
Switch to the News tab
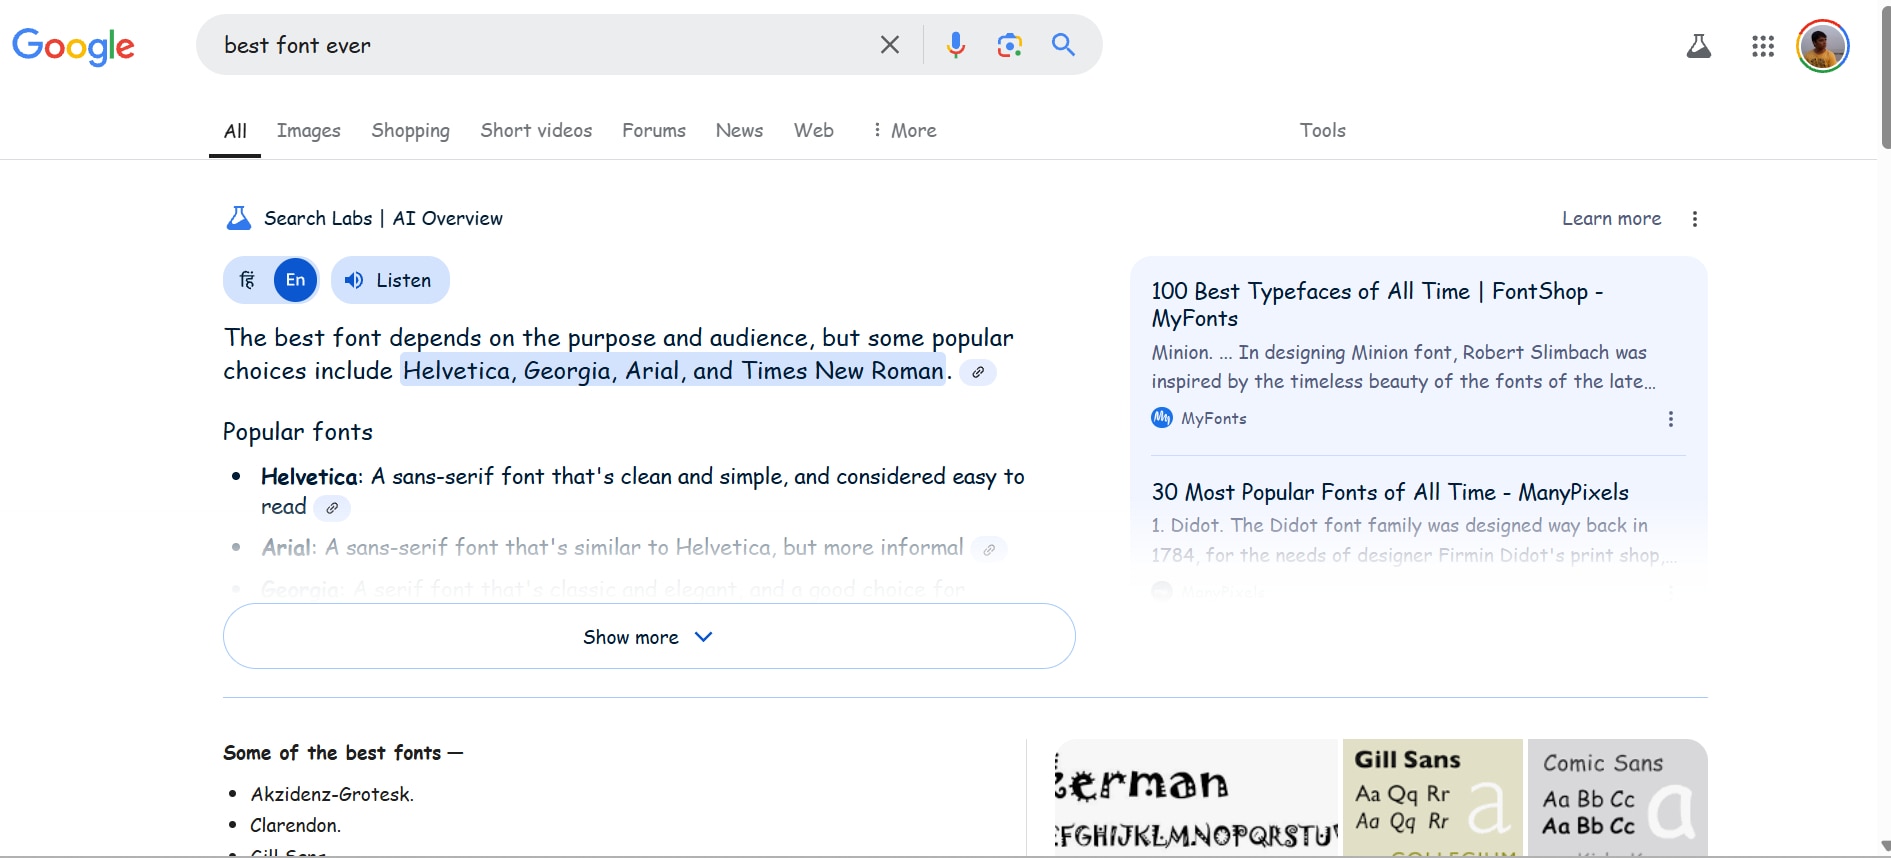[739, 130]
